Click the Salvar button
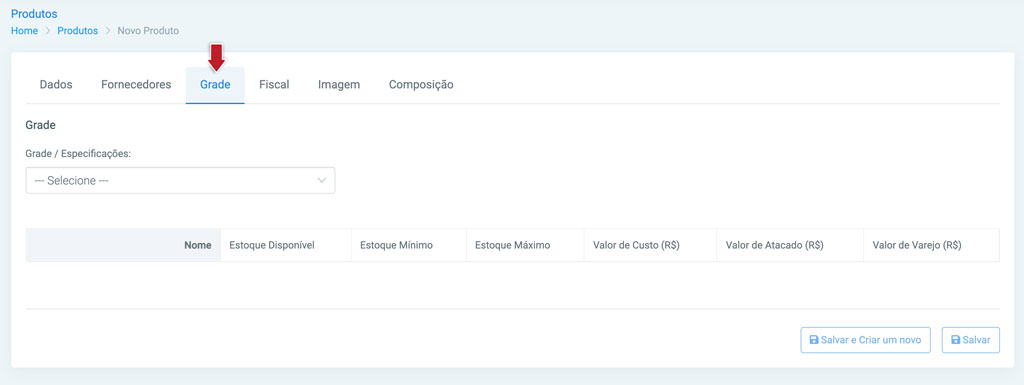1024x385 pixels. (x=970, y=340)
